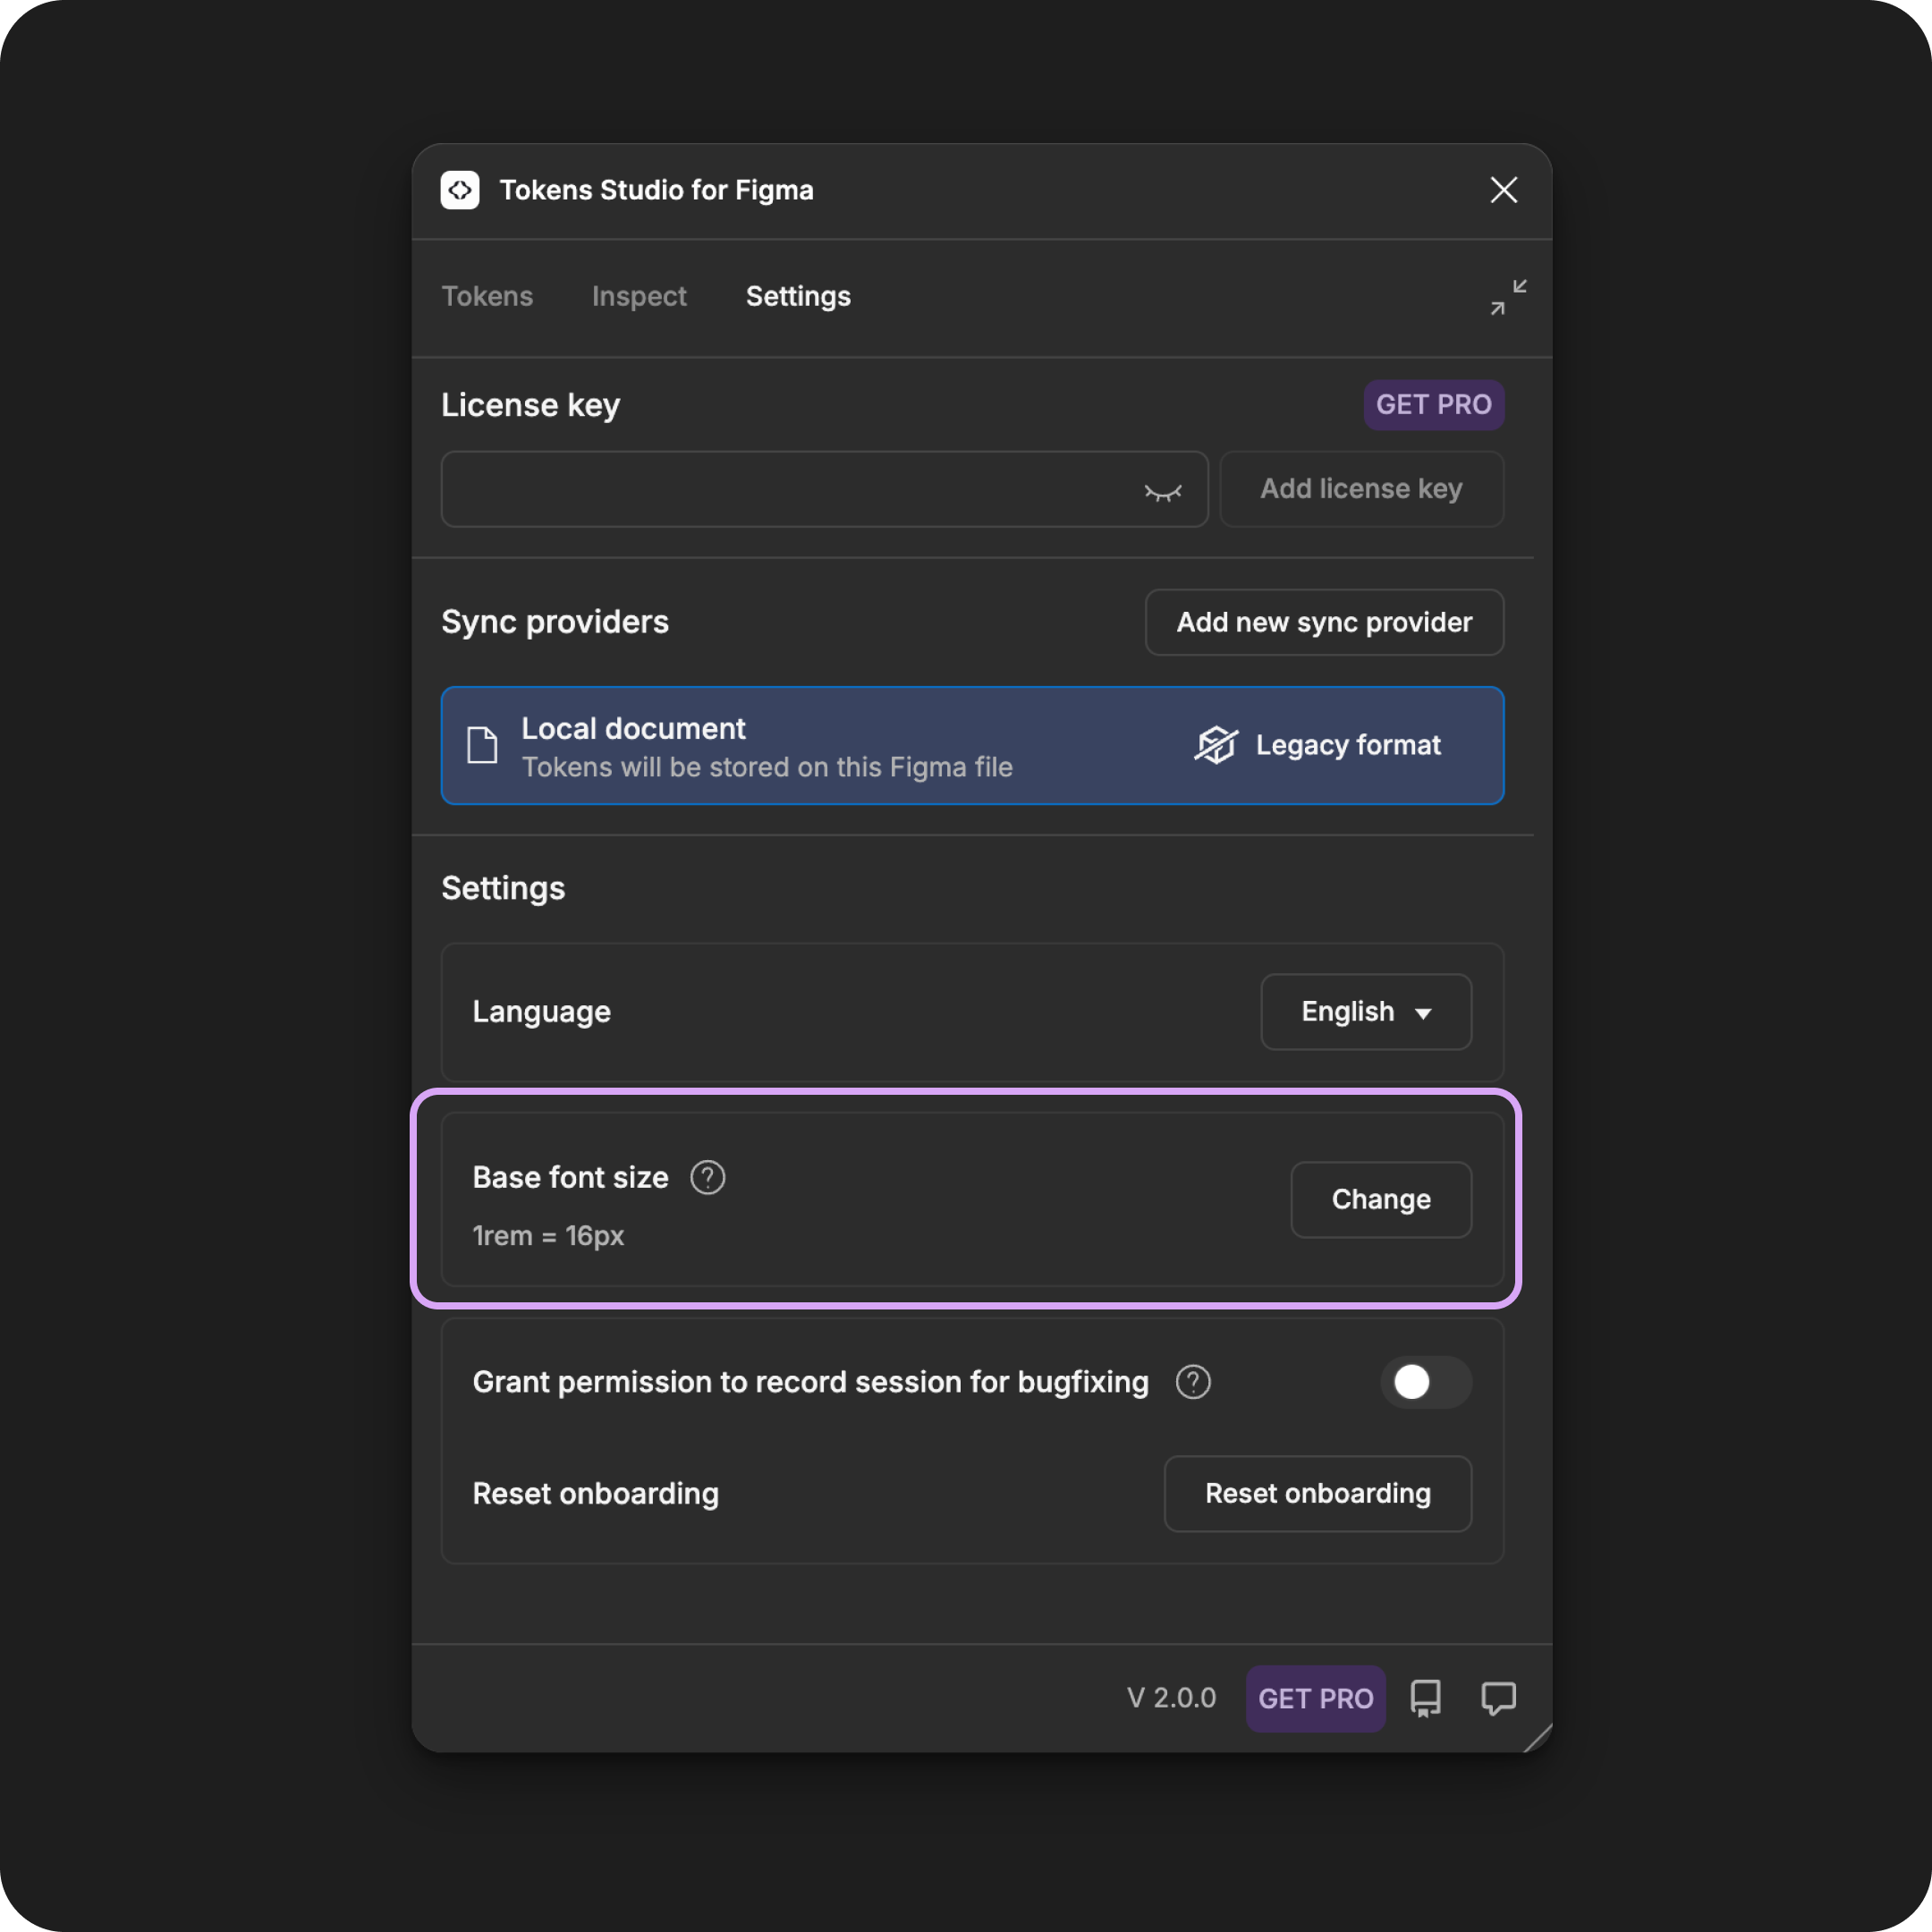Click the Reset onboarding button
Image resolution: width=1932 pixels, height=1932 pixels.
coord(1318,1493)
